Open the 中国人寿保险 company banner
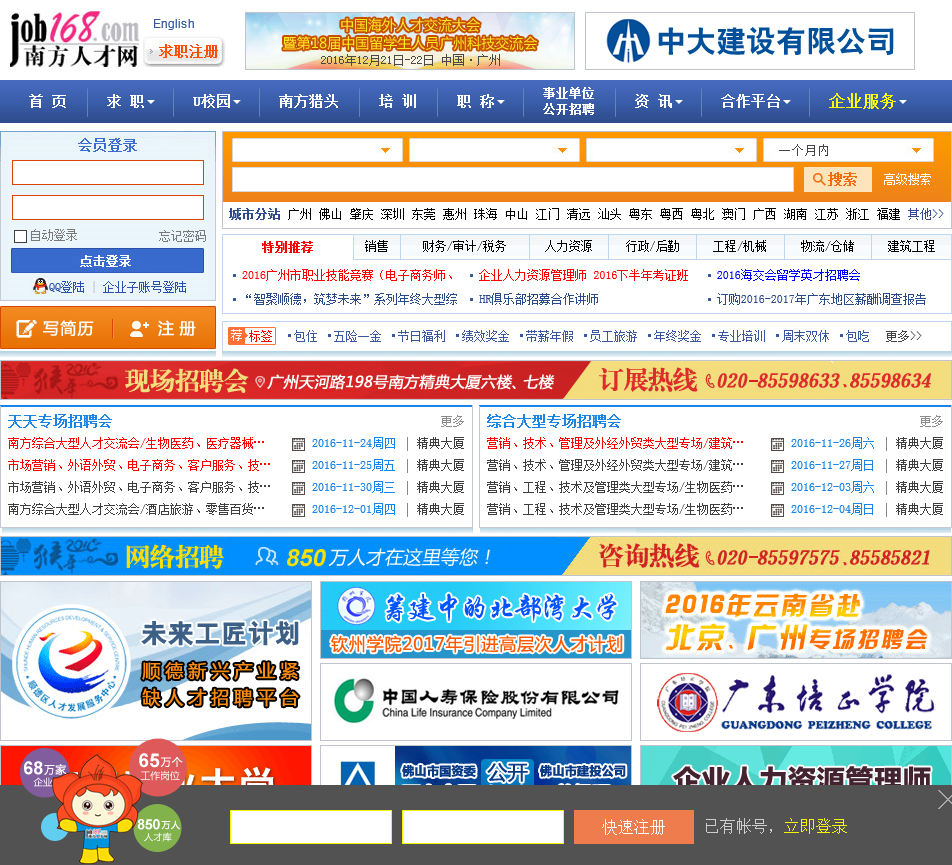Image resolution: width=952 pixels, height=865 pixels. point(476,702)
